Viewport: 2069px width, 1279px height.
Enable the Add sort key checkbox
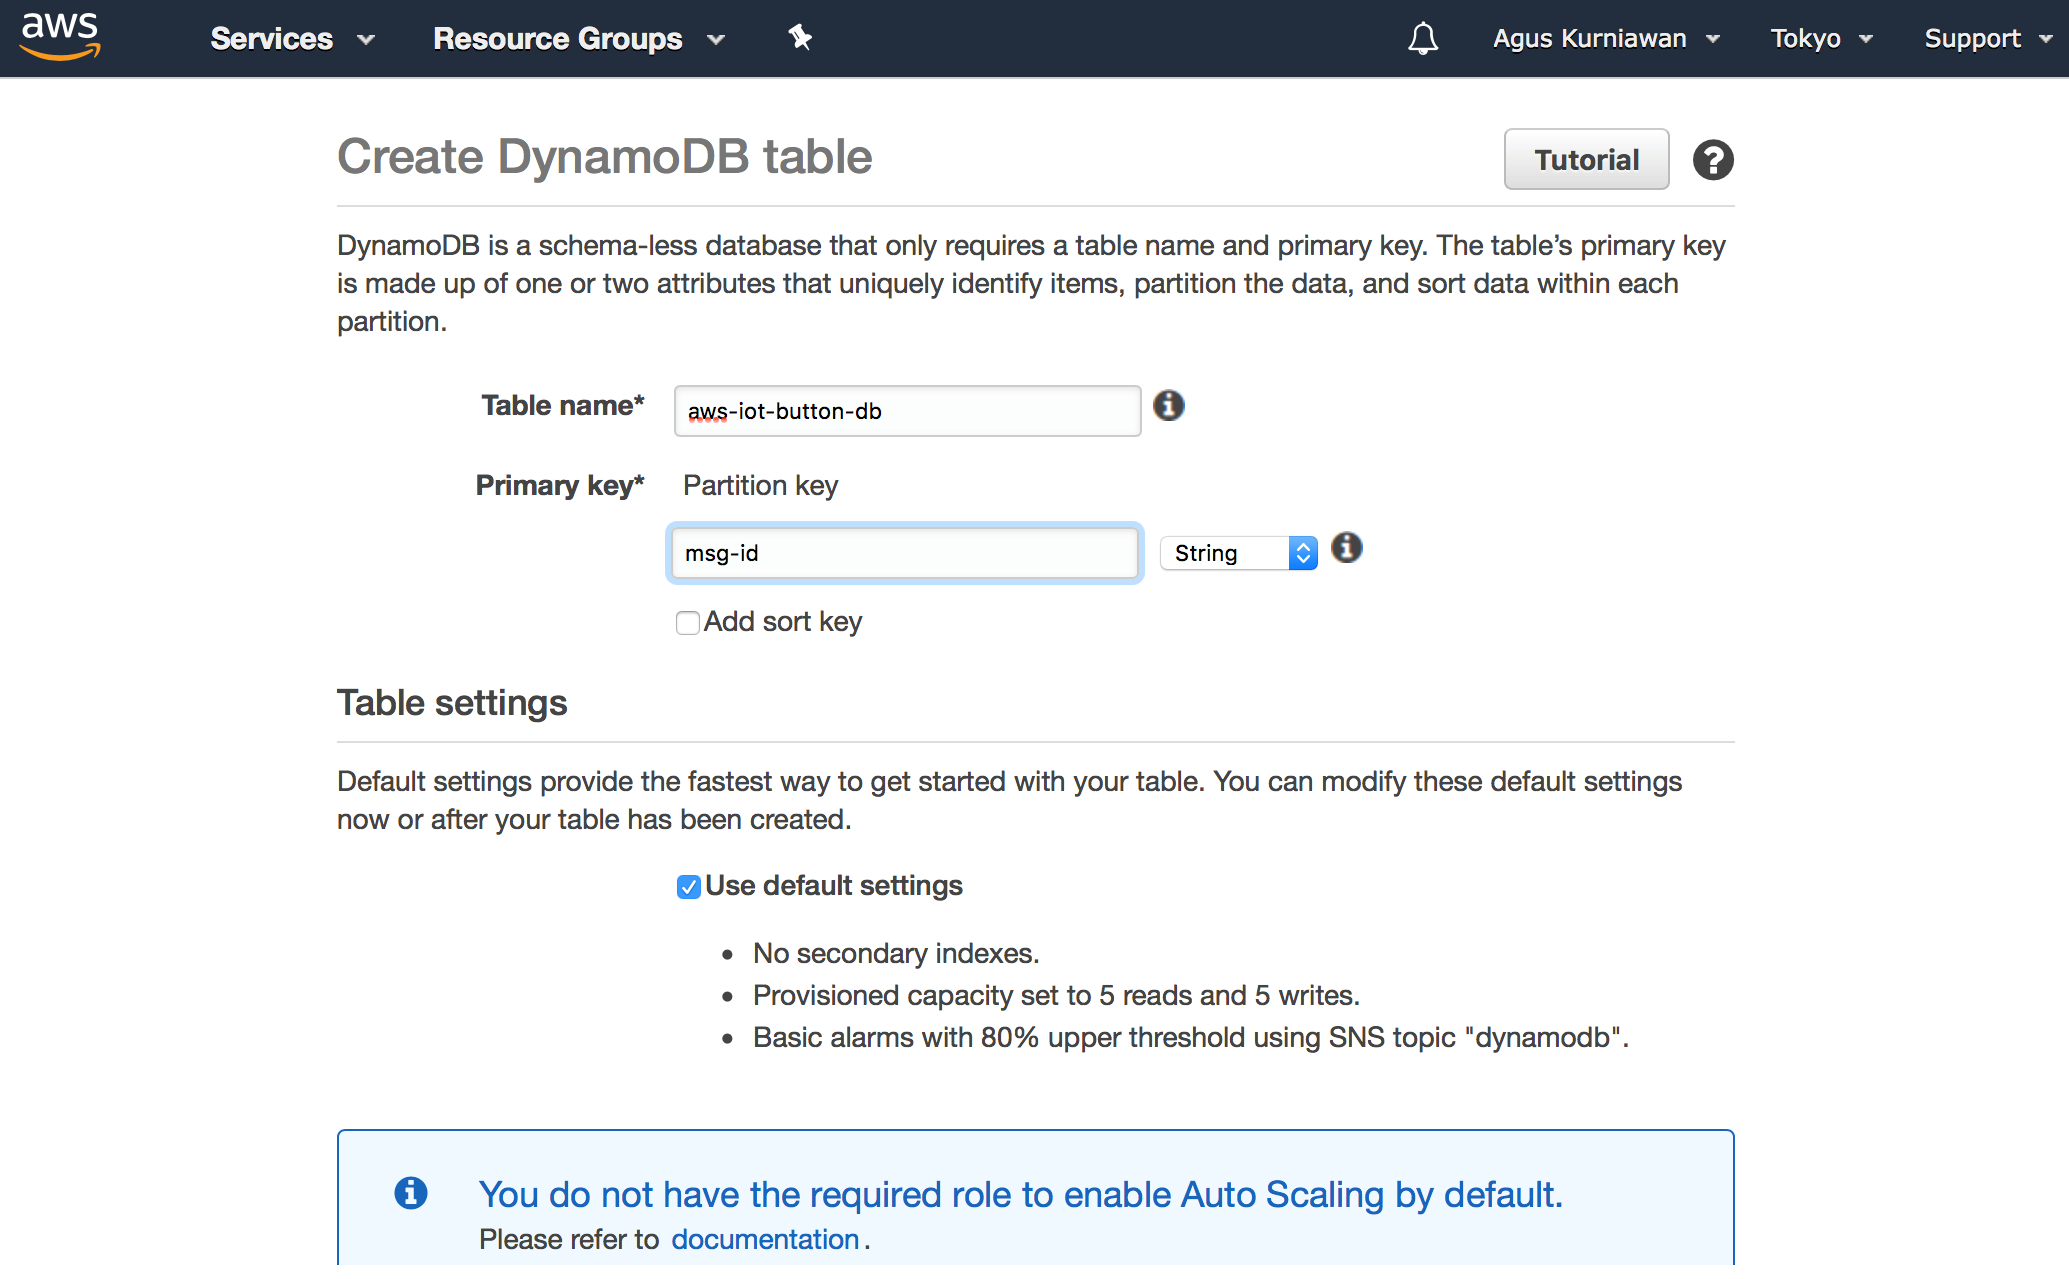pyautogui.click(x=688, y=623)
